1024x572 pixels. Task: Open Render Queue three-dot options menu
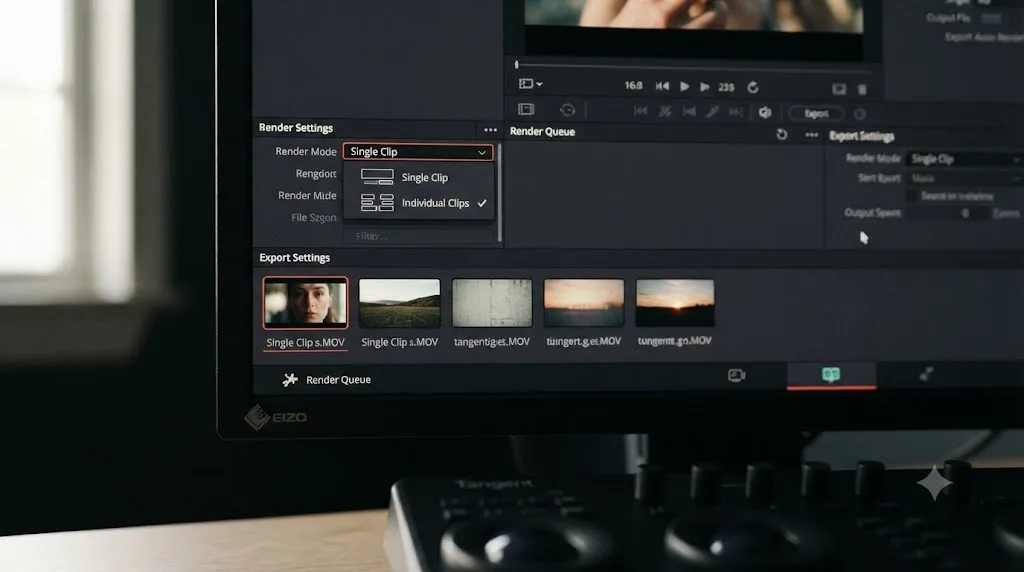[x=812, y=135]
